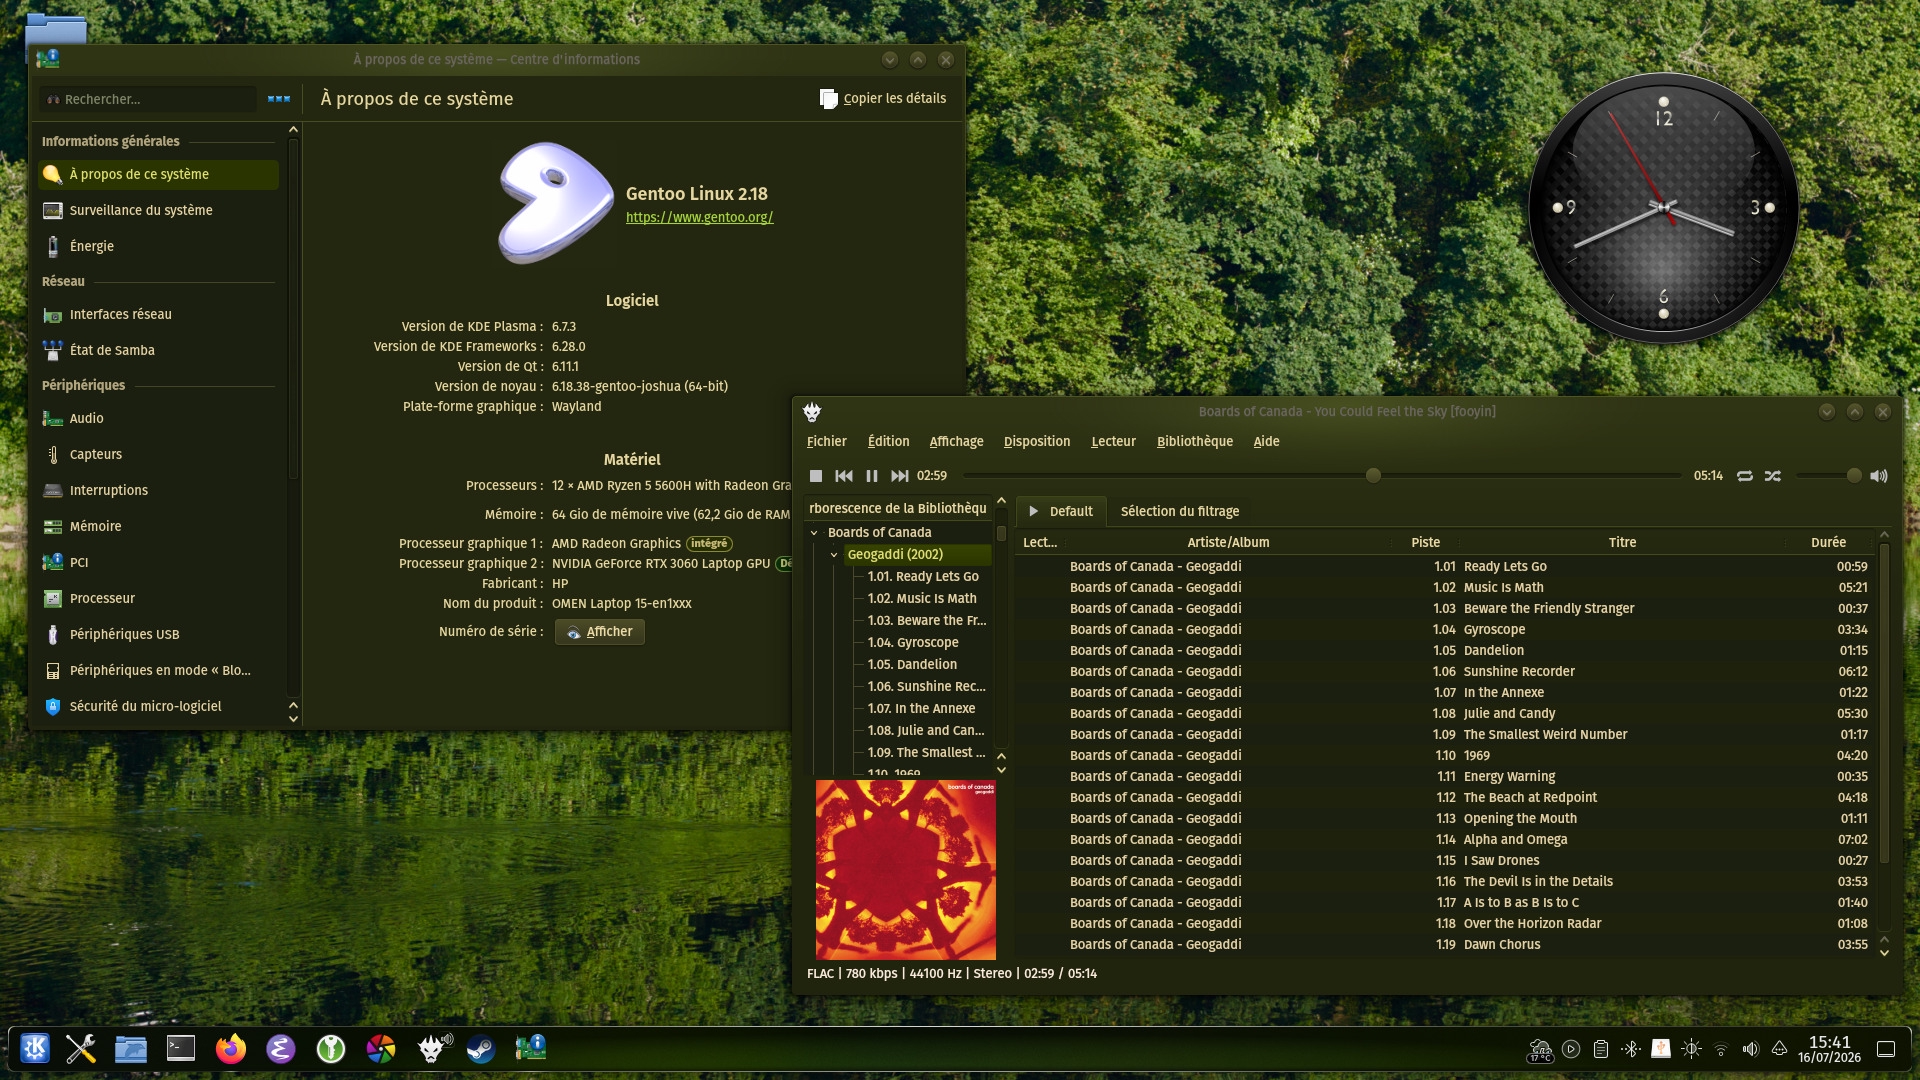Launch Emacs from the taskbar
This screenshot has width=1920, height=1080.
(281, 1048)
